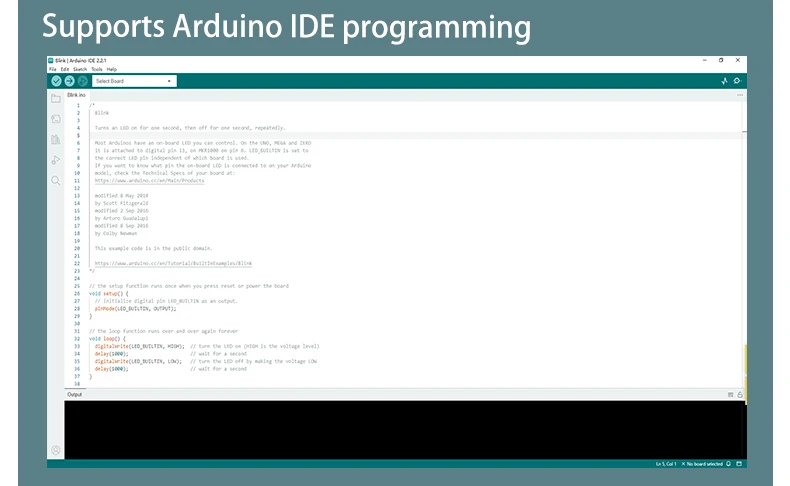Open the Serial Monitor

click(737, 81)
